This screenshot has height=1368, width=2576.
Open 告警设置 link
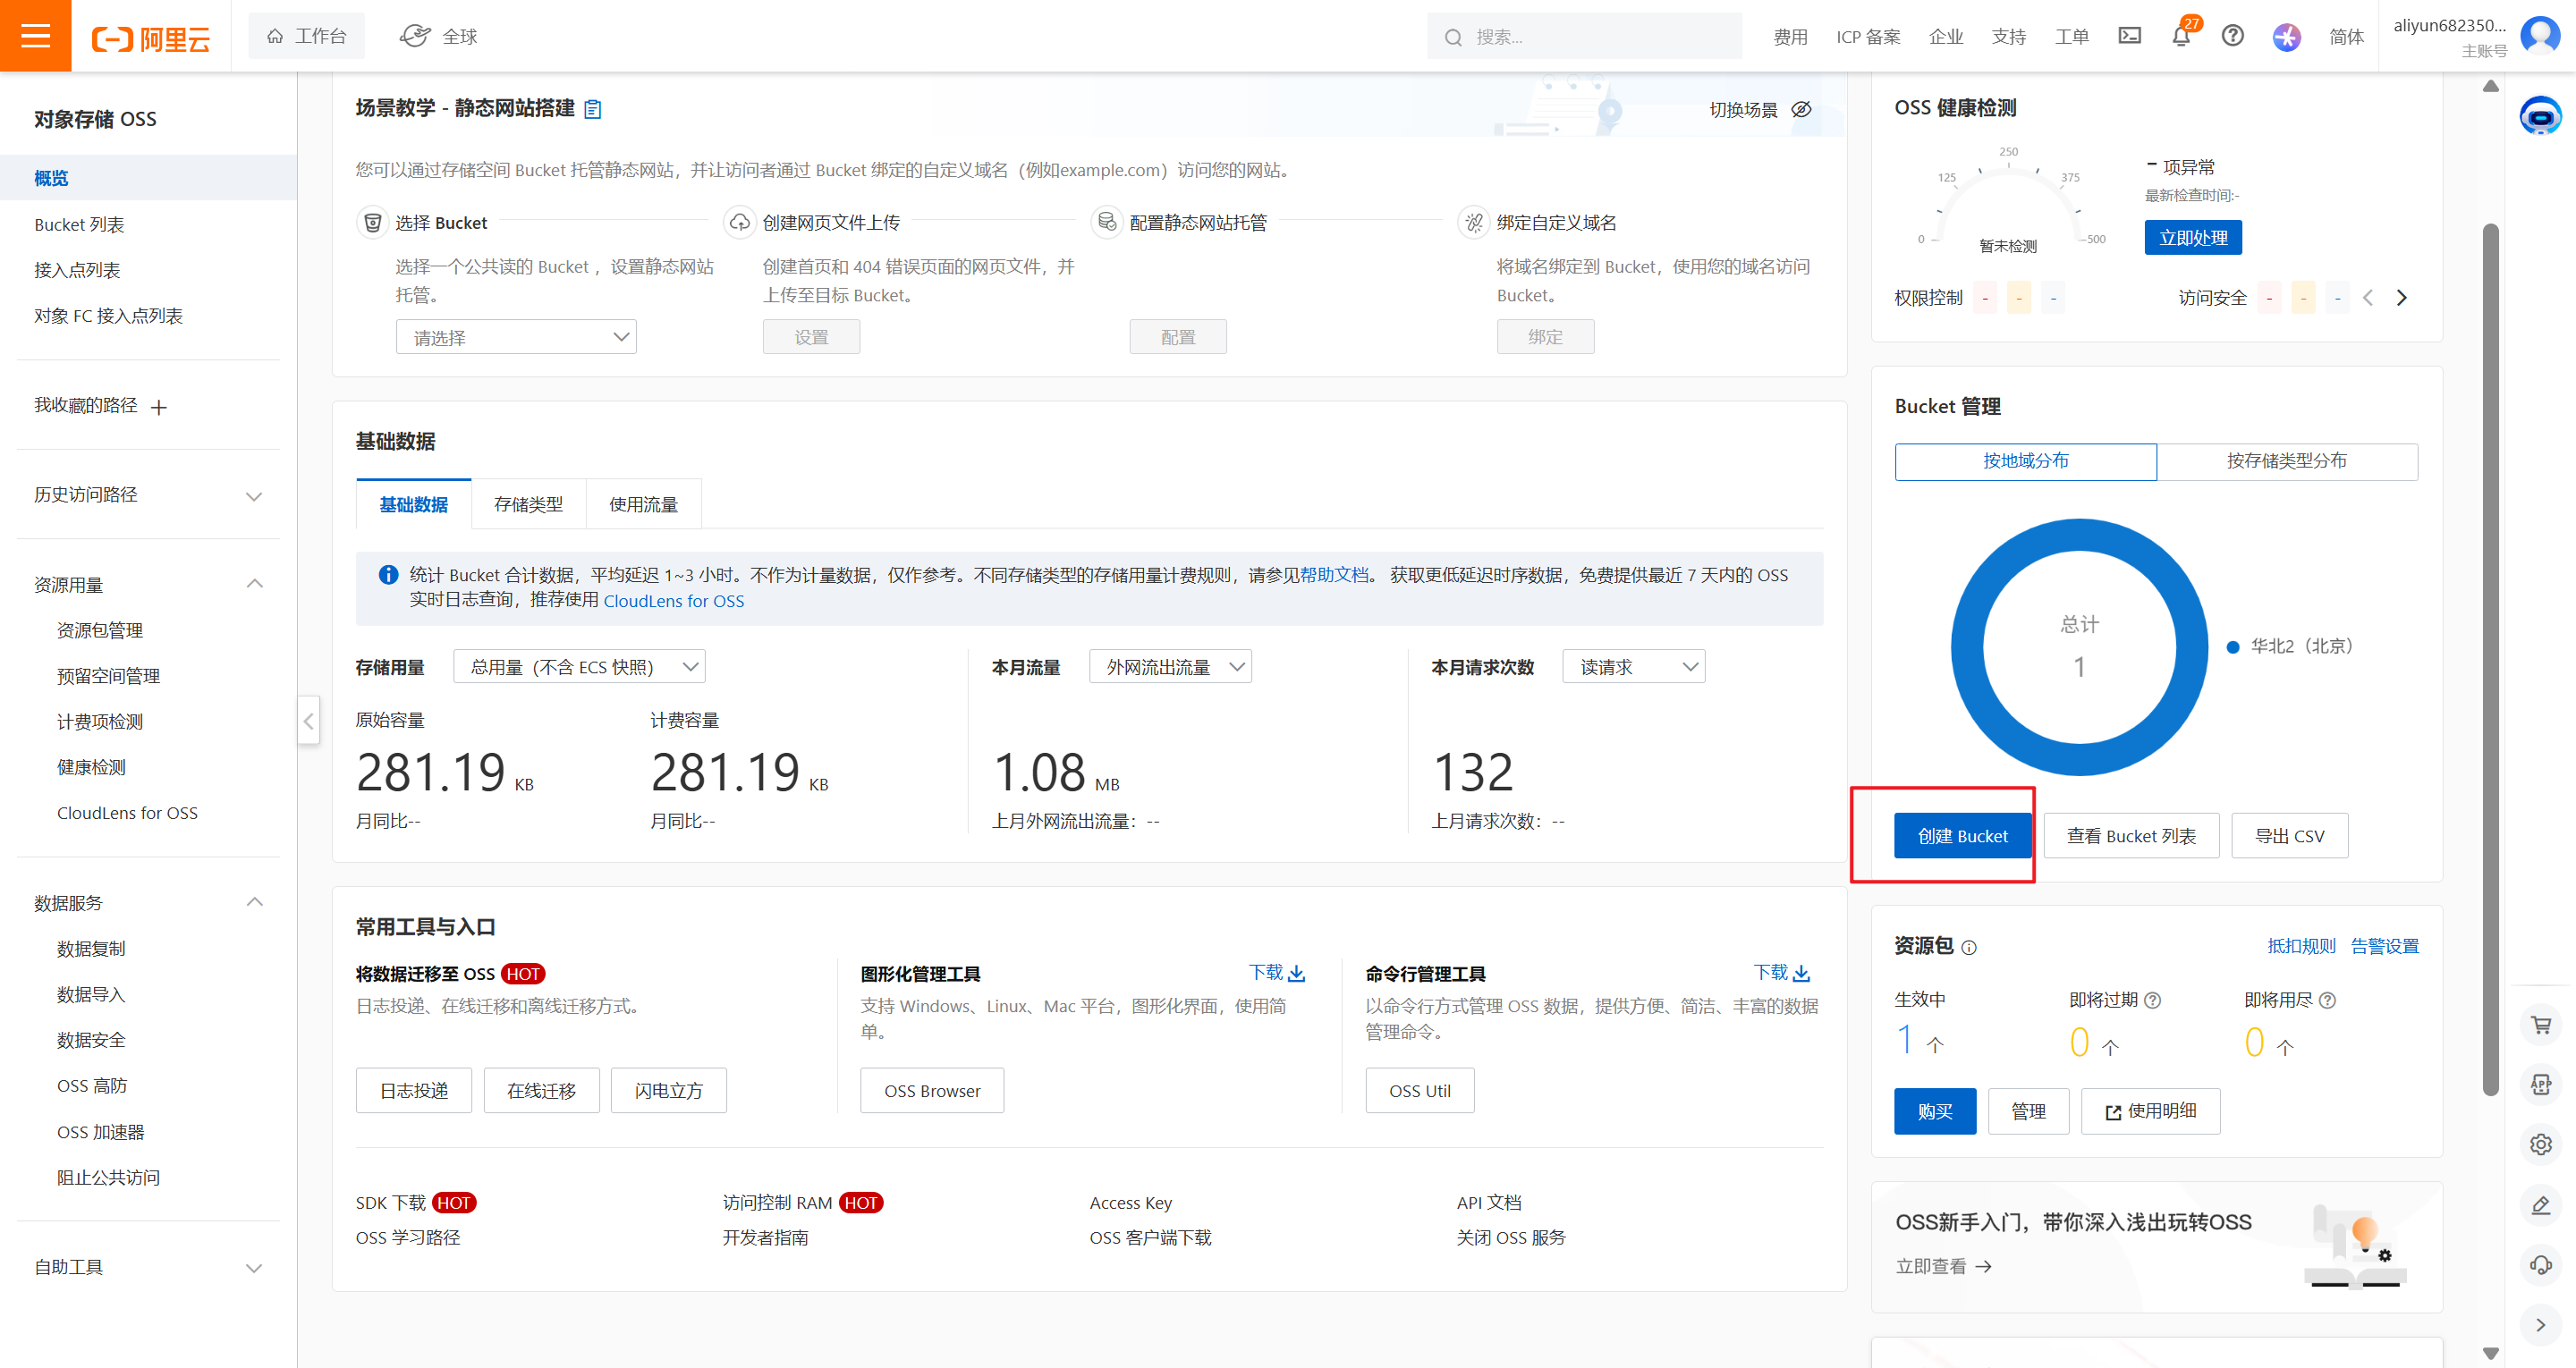2384,946
